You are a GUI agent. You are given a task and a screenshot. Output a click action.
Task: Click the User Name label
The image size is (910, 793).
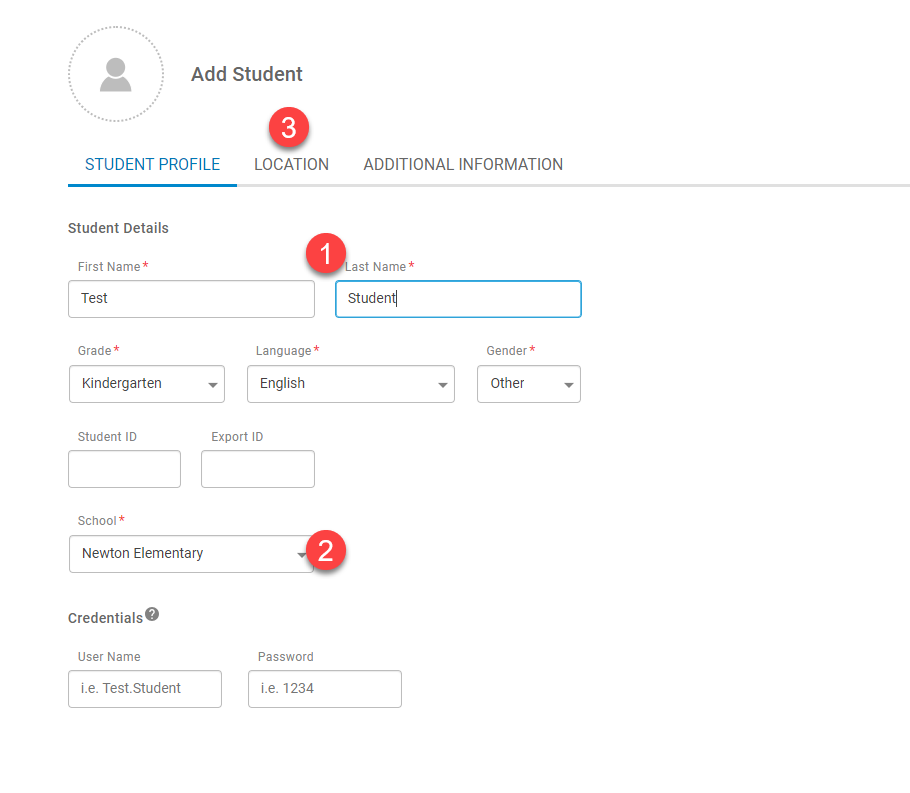pyautogui.click(x=109, y=657)
